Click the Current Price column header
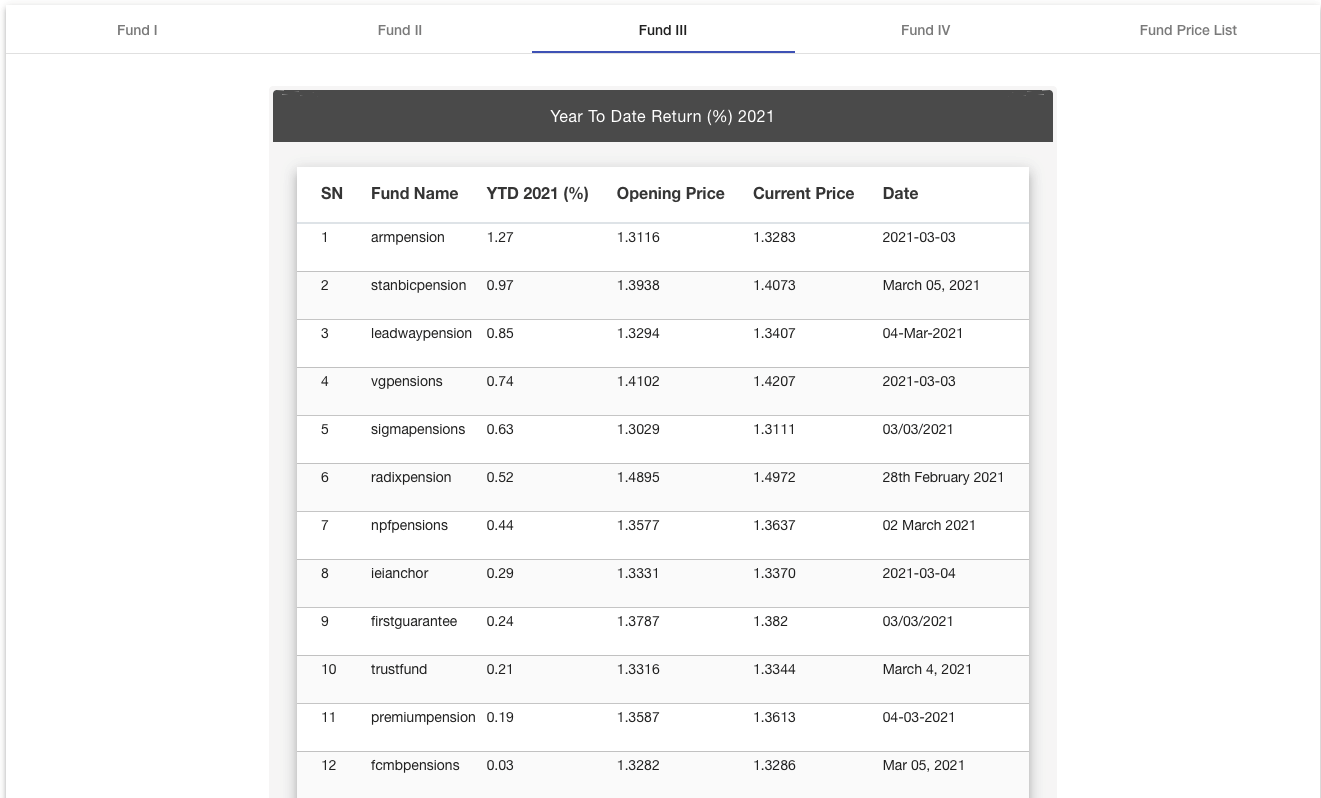This screenshot has width=1321, height=798. coord(803,194)
